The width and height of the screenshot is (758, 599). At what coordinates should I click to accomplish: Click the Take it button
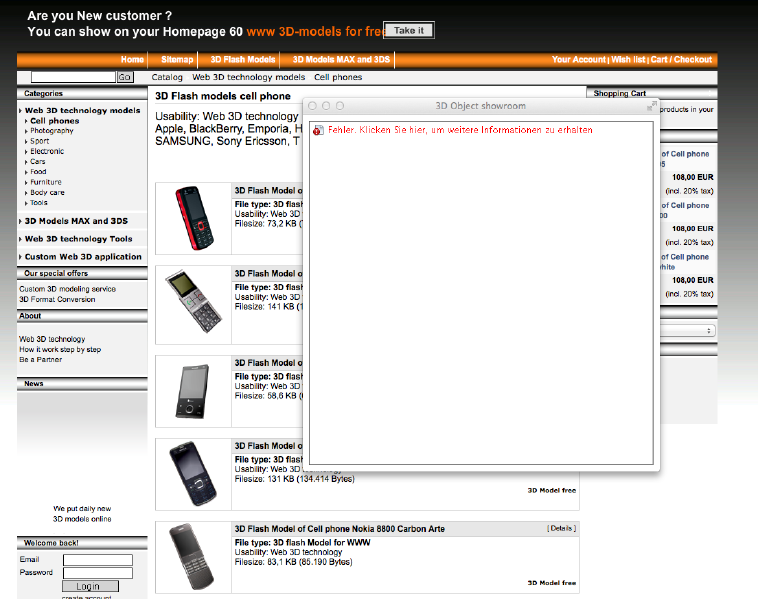(x=409, y=30)
